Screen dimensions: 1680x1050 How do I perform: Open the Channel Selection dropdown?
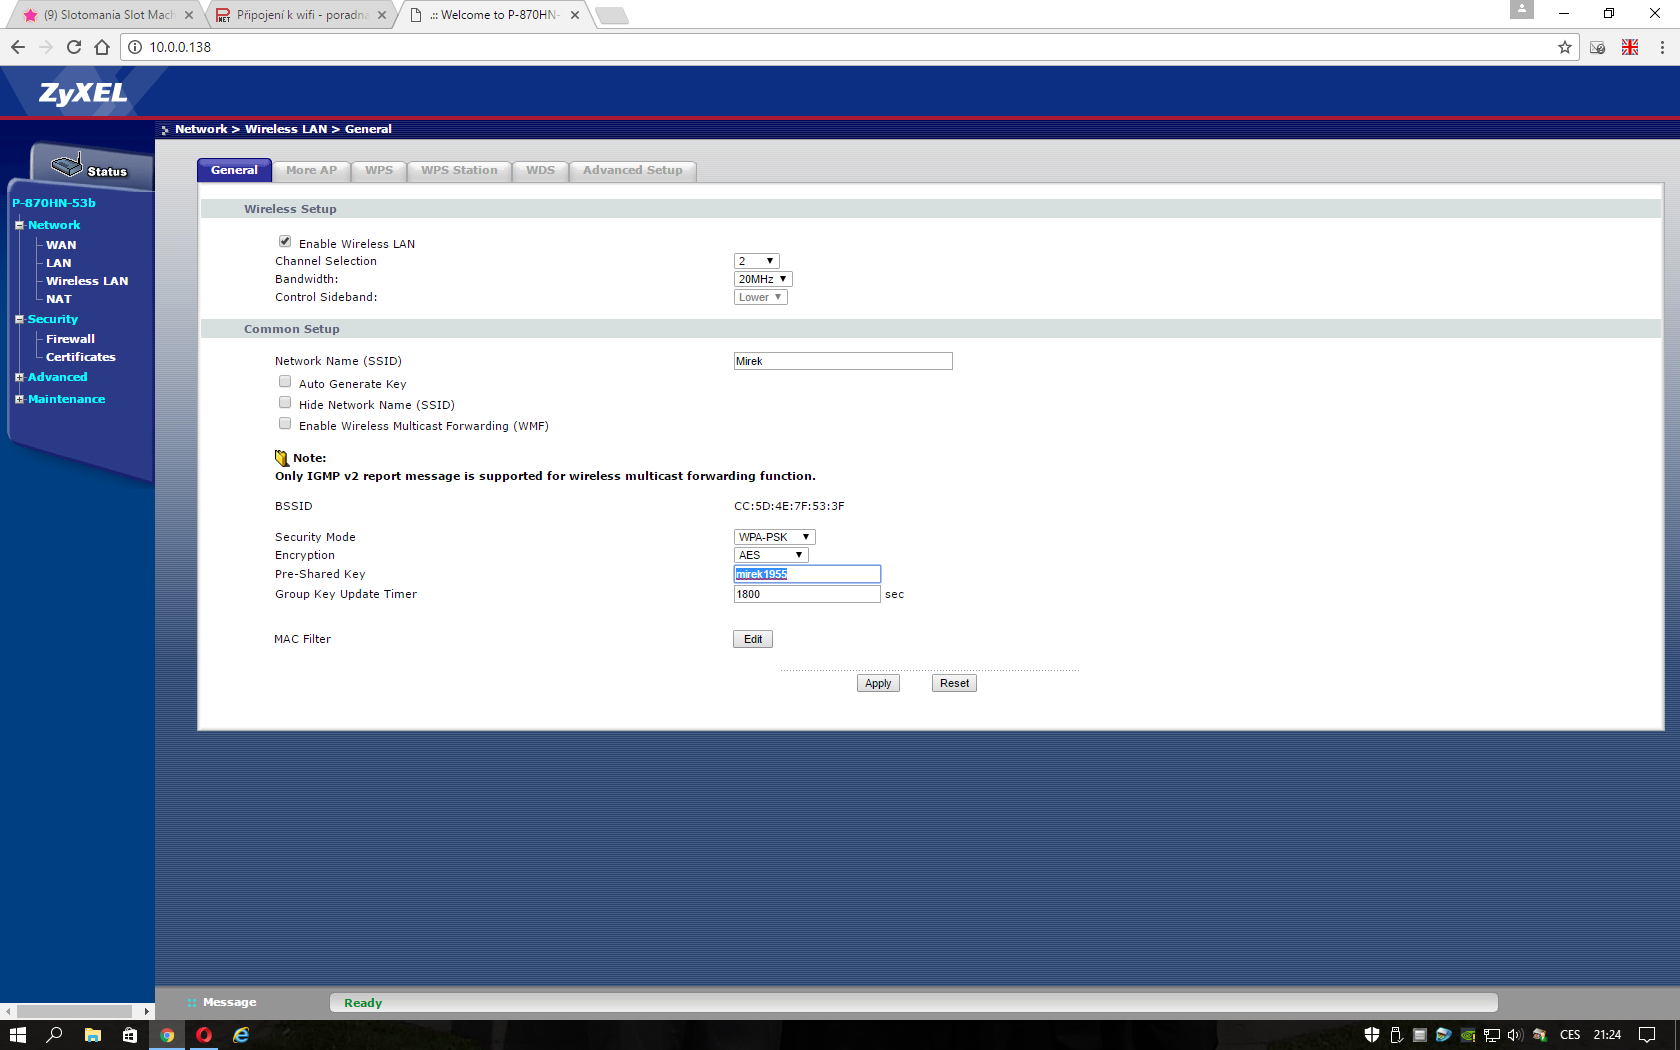pos(756,261)
